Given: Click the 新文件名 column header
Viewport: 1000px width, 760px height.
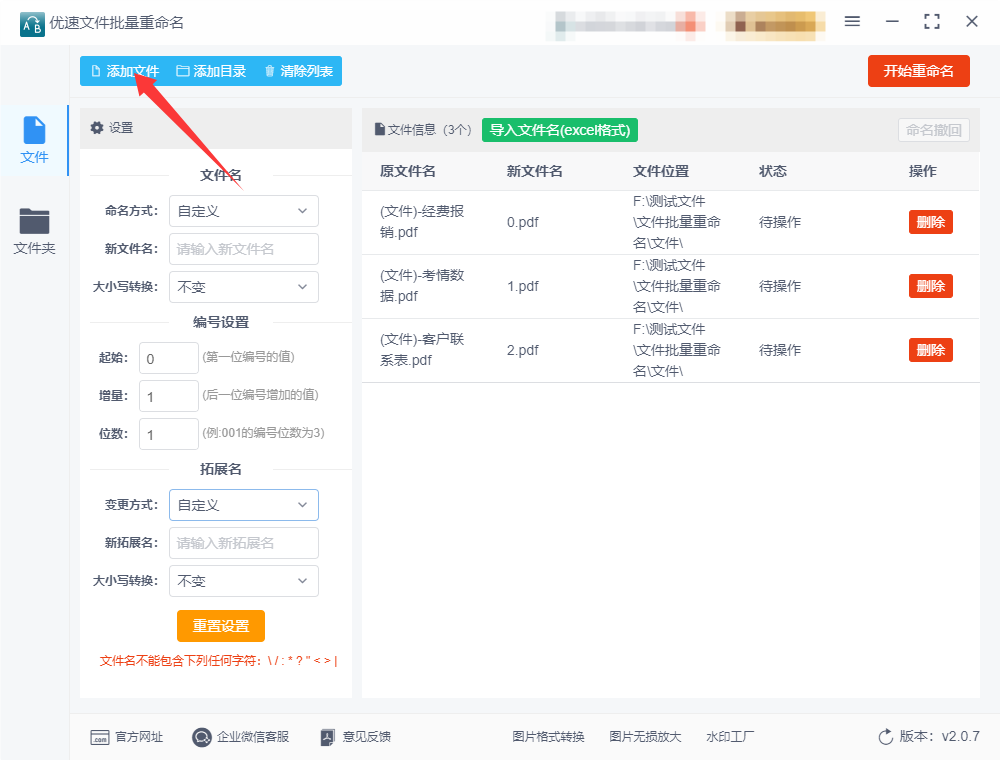Looking at the screenshot, I should [534, 171].
